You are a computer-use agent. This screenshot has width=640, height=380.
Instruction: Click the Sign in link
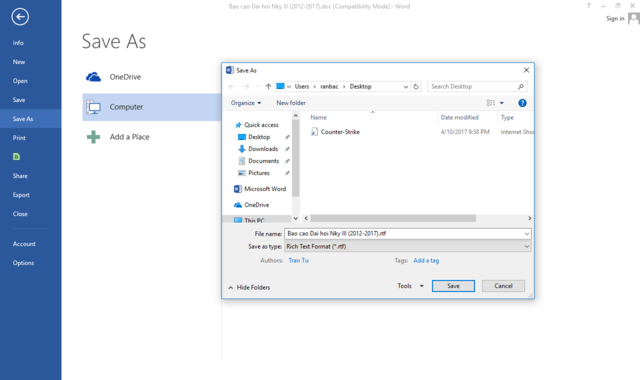[x=615, y=18]
